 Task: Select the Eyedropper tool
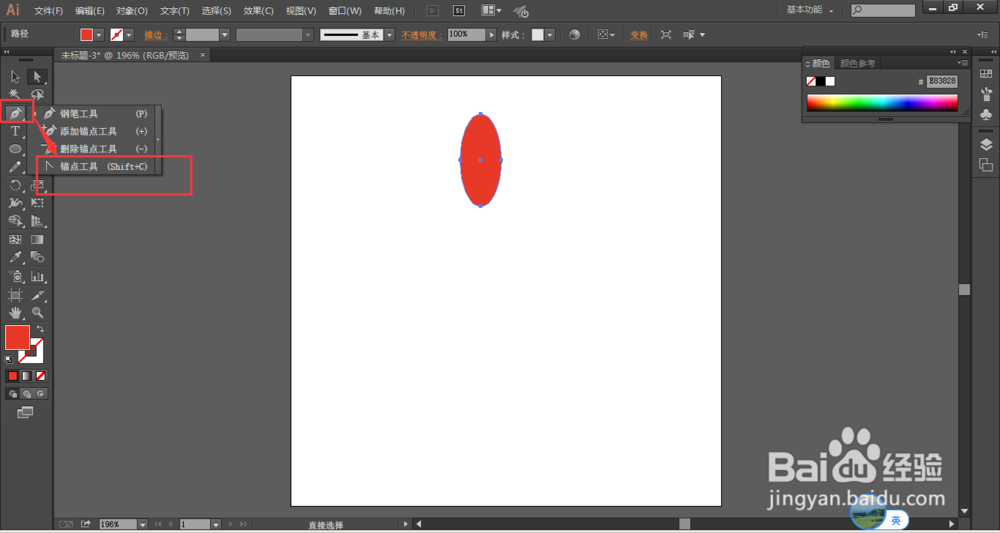pyautogui.click(x=15, y=258)
